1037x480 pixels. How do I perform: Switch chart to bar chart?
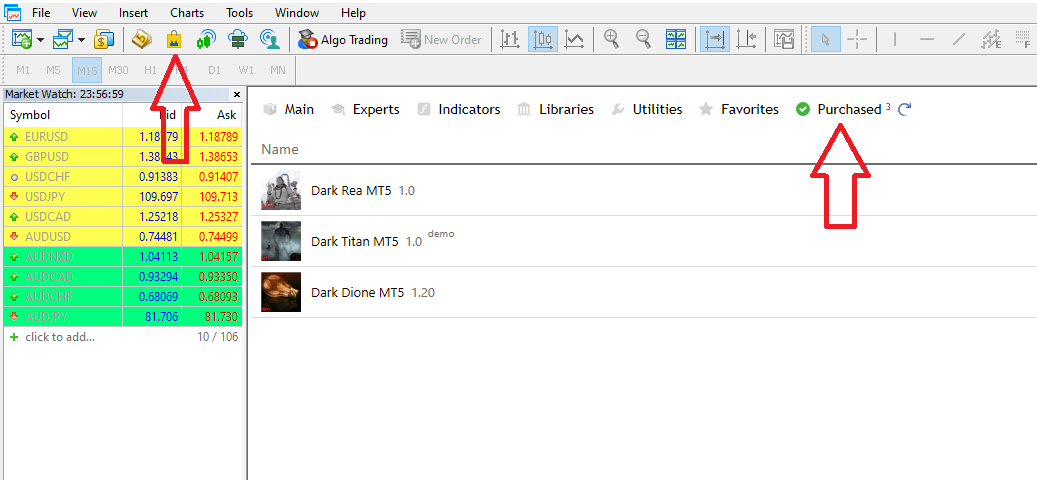(x=510, y=40)
